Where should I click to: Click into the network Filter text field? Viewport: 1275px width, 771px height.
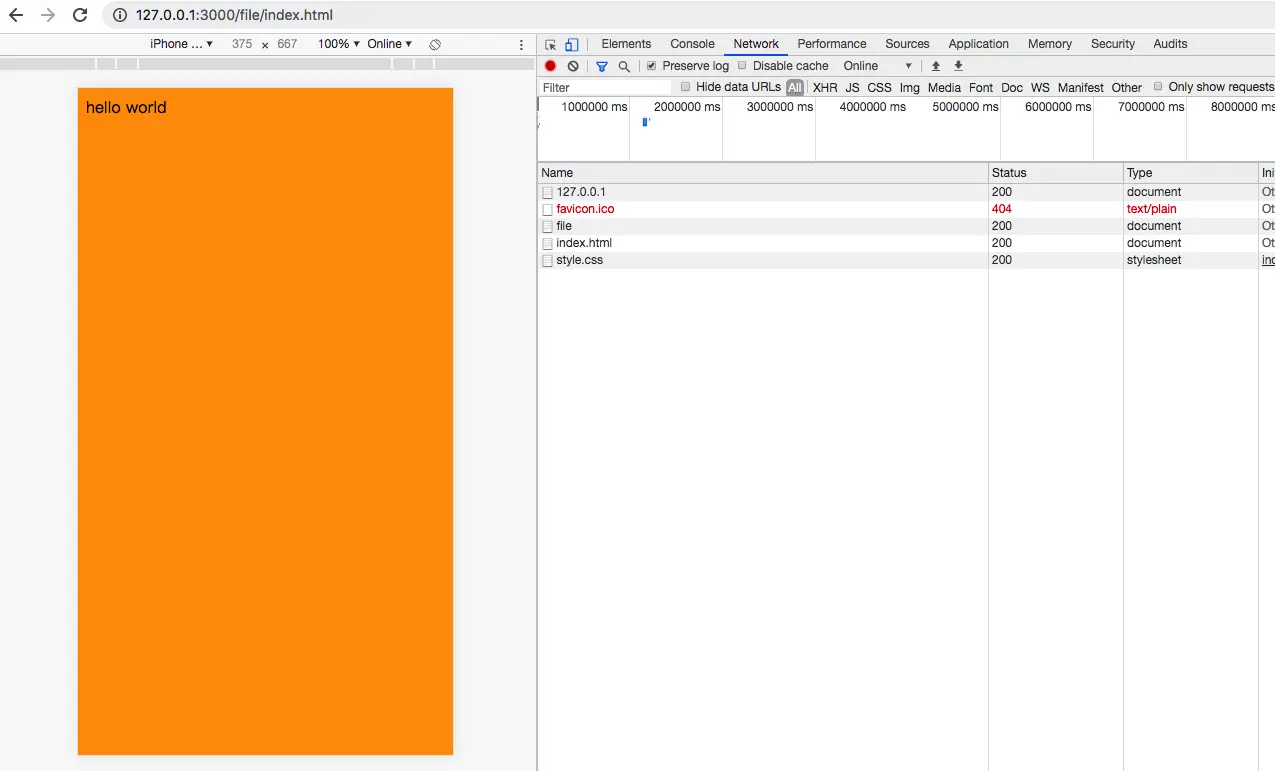[605, 88]
